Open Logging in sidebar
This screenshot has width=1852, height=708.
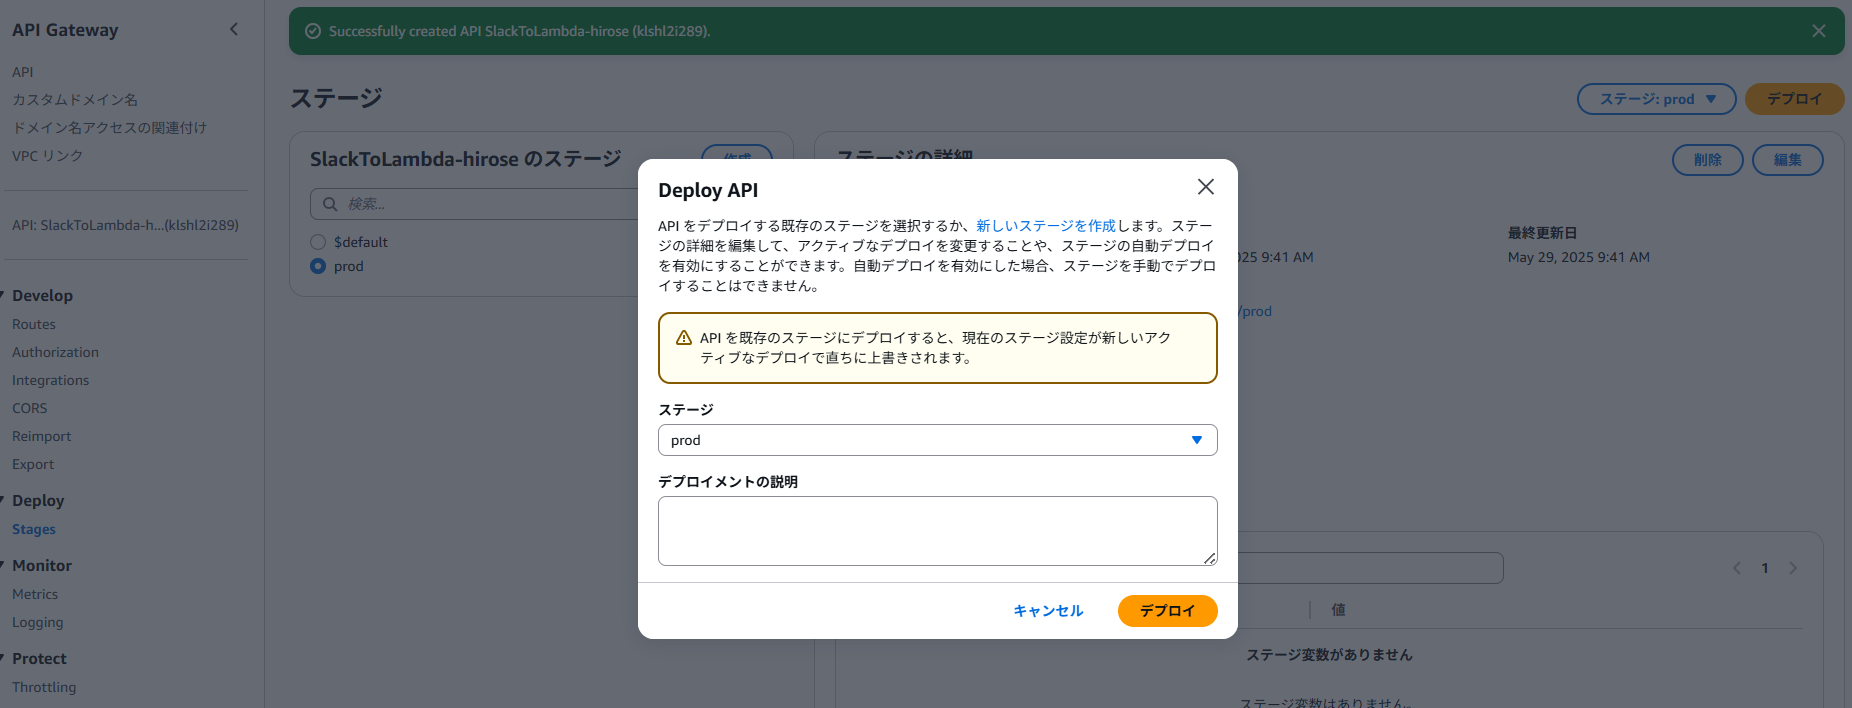coord(38,622)
